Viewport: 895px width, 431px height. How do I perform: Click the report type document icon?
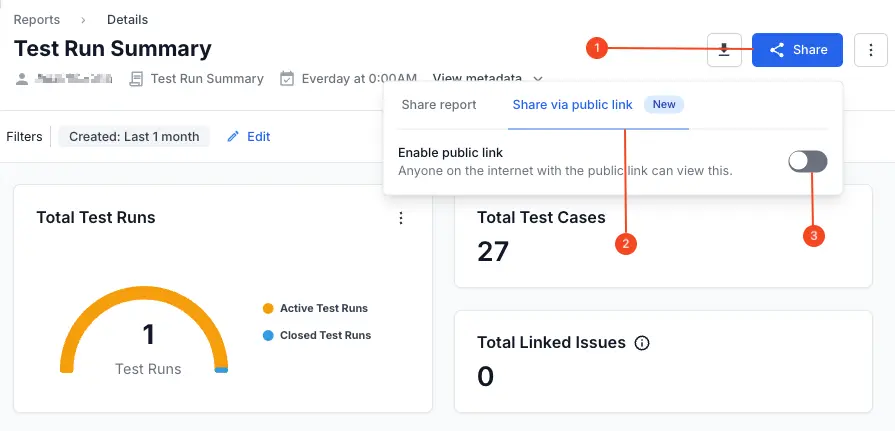click(x=137, y=79)
